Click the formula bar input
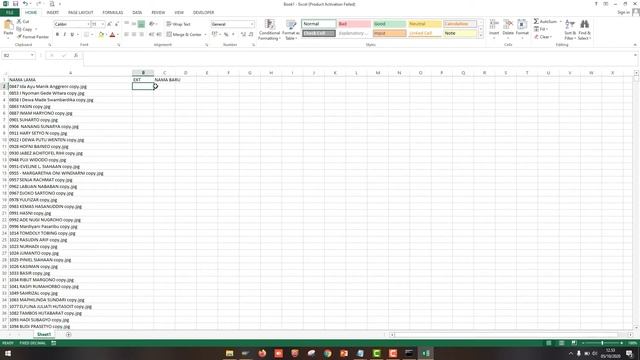This screenshot has height=360, width=640. (359, 58)
